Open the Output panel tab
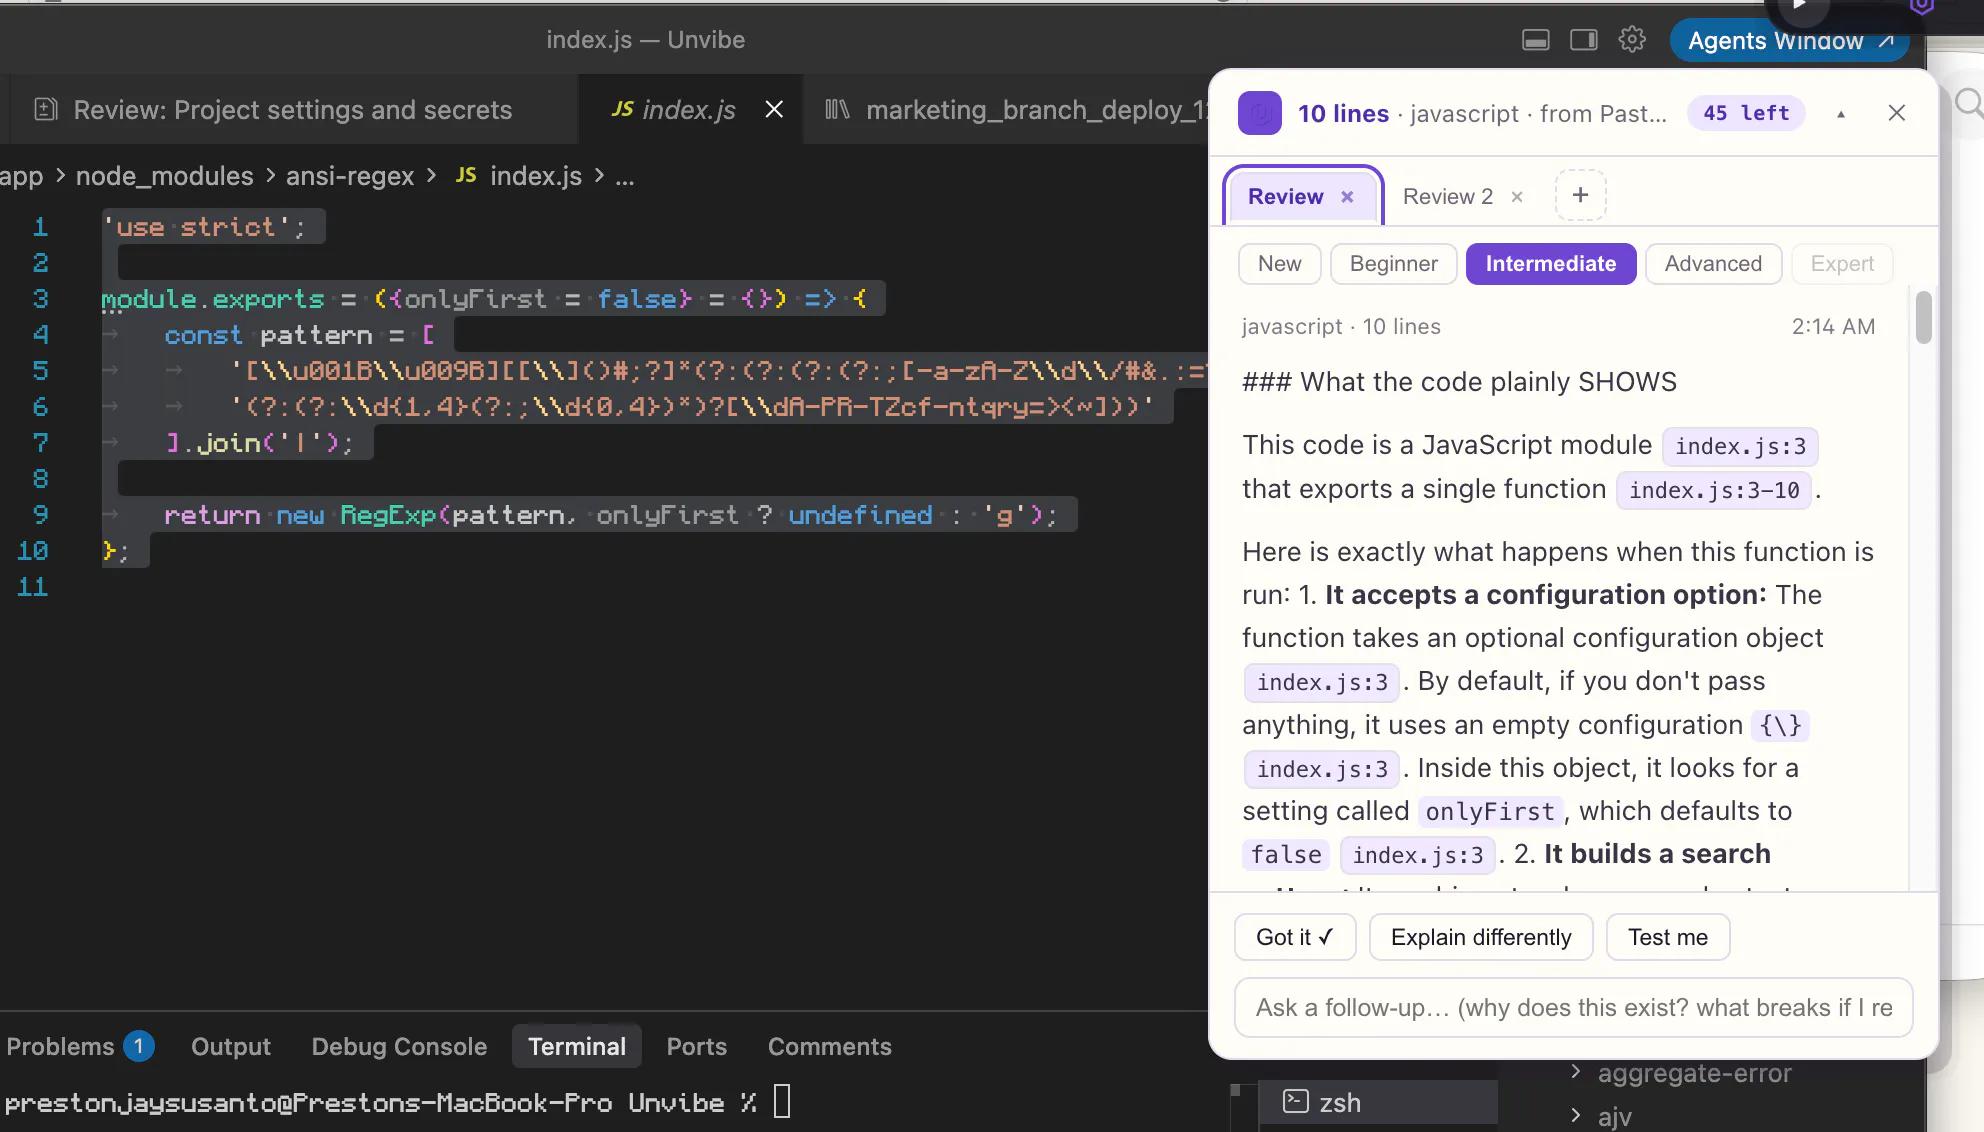Image resolution: width=1984 pixels, height=1132 pixels. click(x=231, y=1047)
